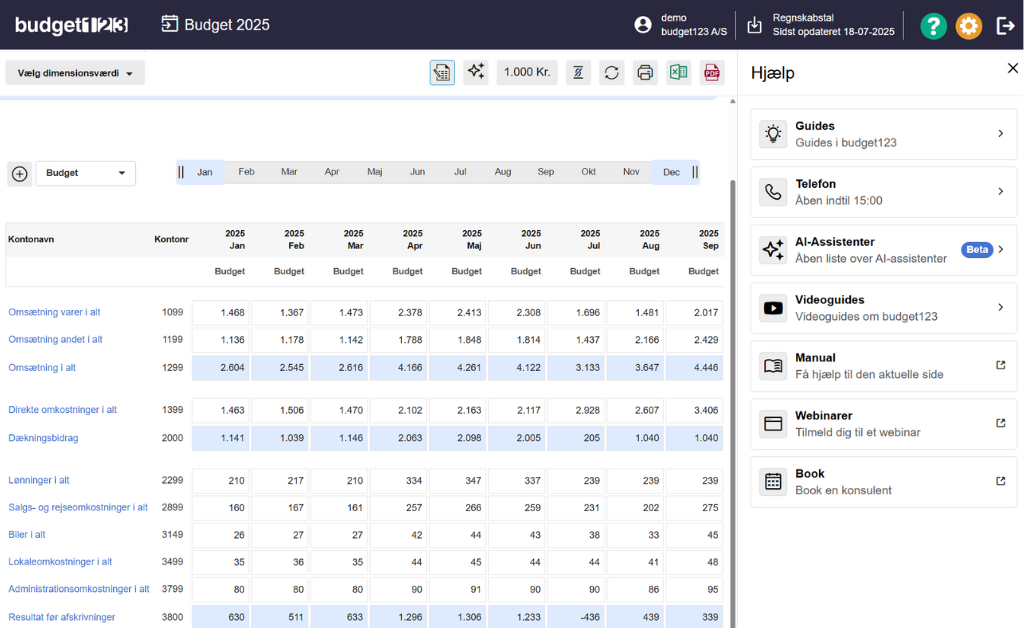Click the log out icon

(x=1005, y=25)
